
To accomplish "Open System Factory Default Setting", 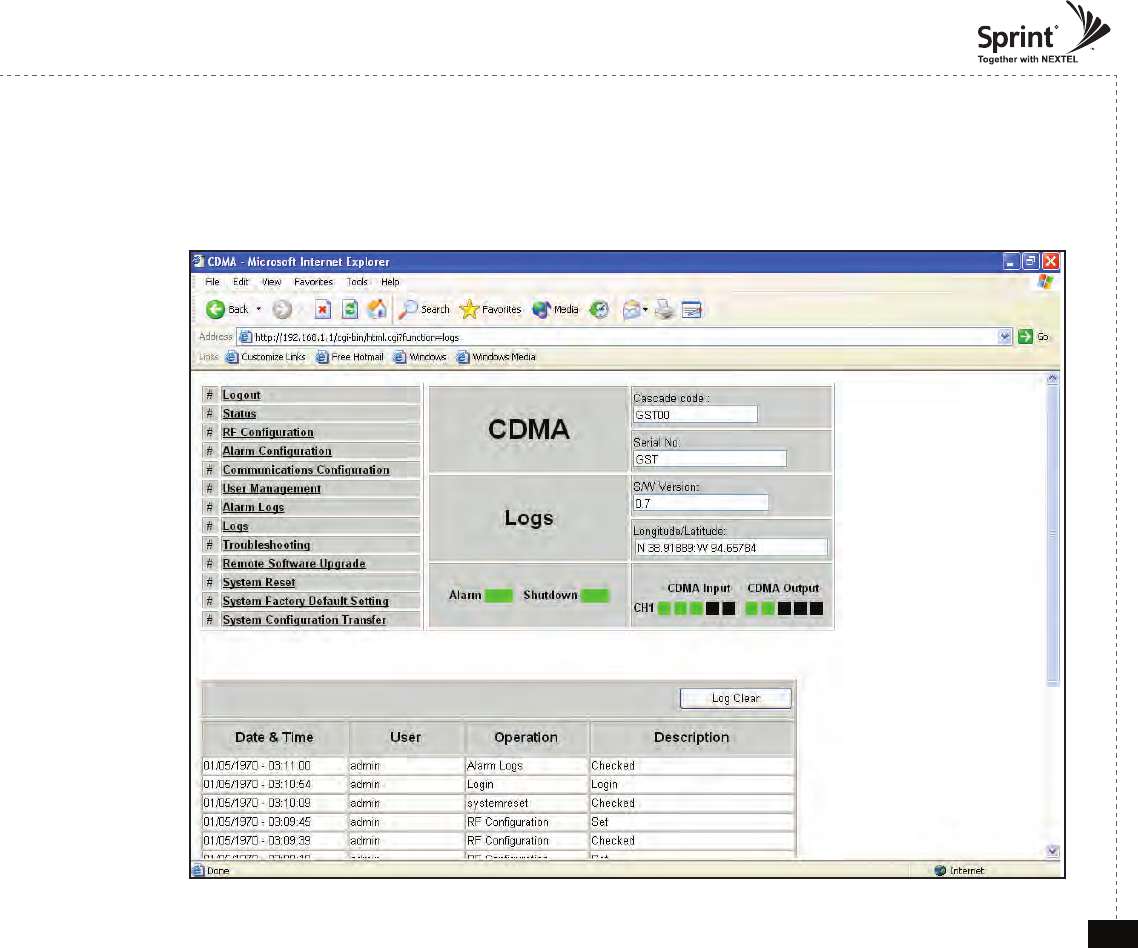I will coord(306,602).
